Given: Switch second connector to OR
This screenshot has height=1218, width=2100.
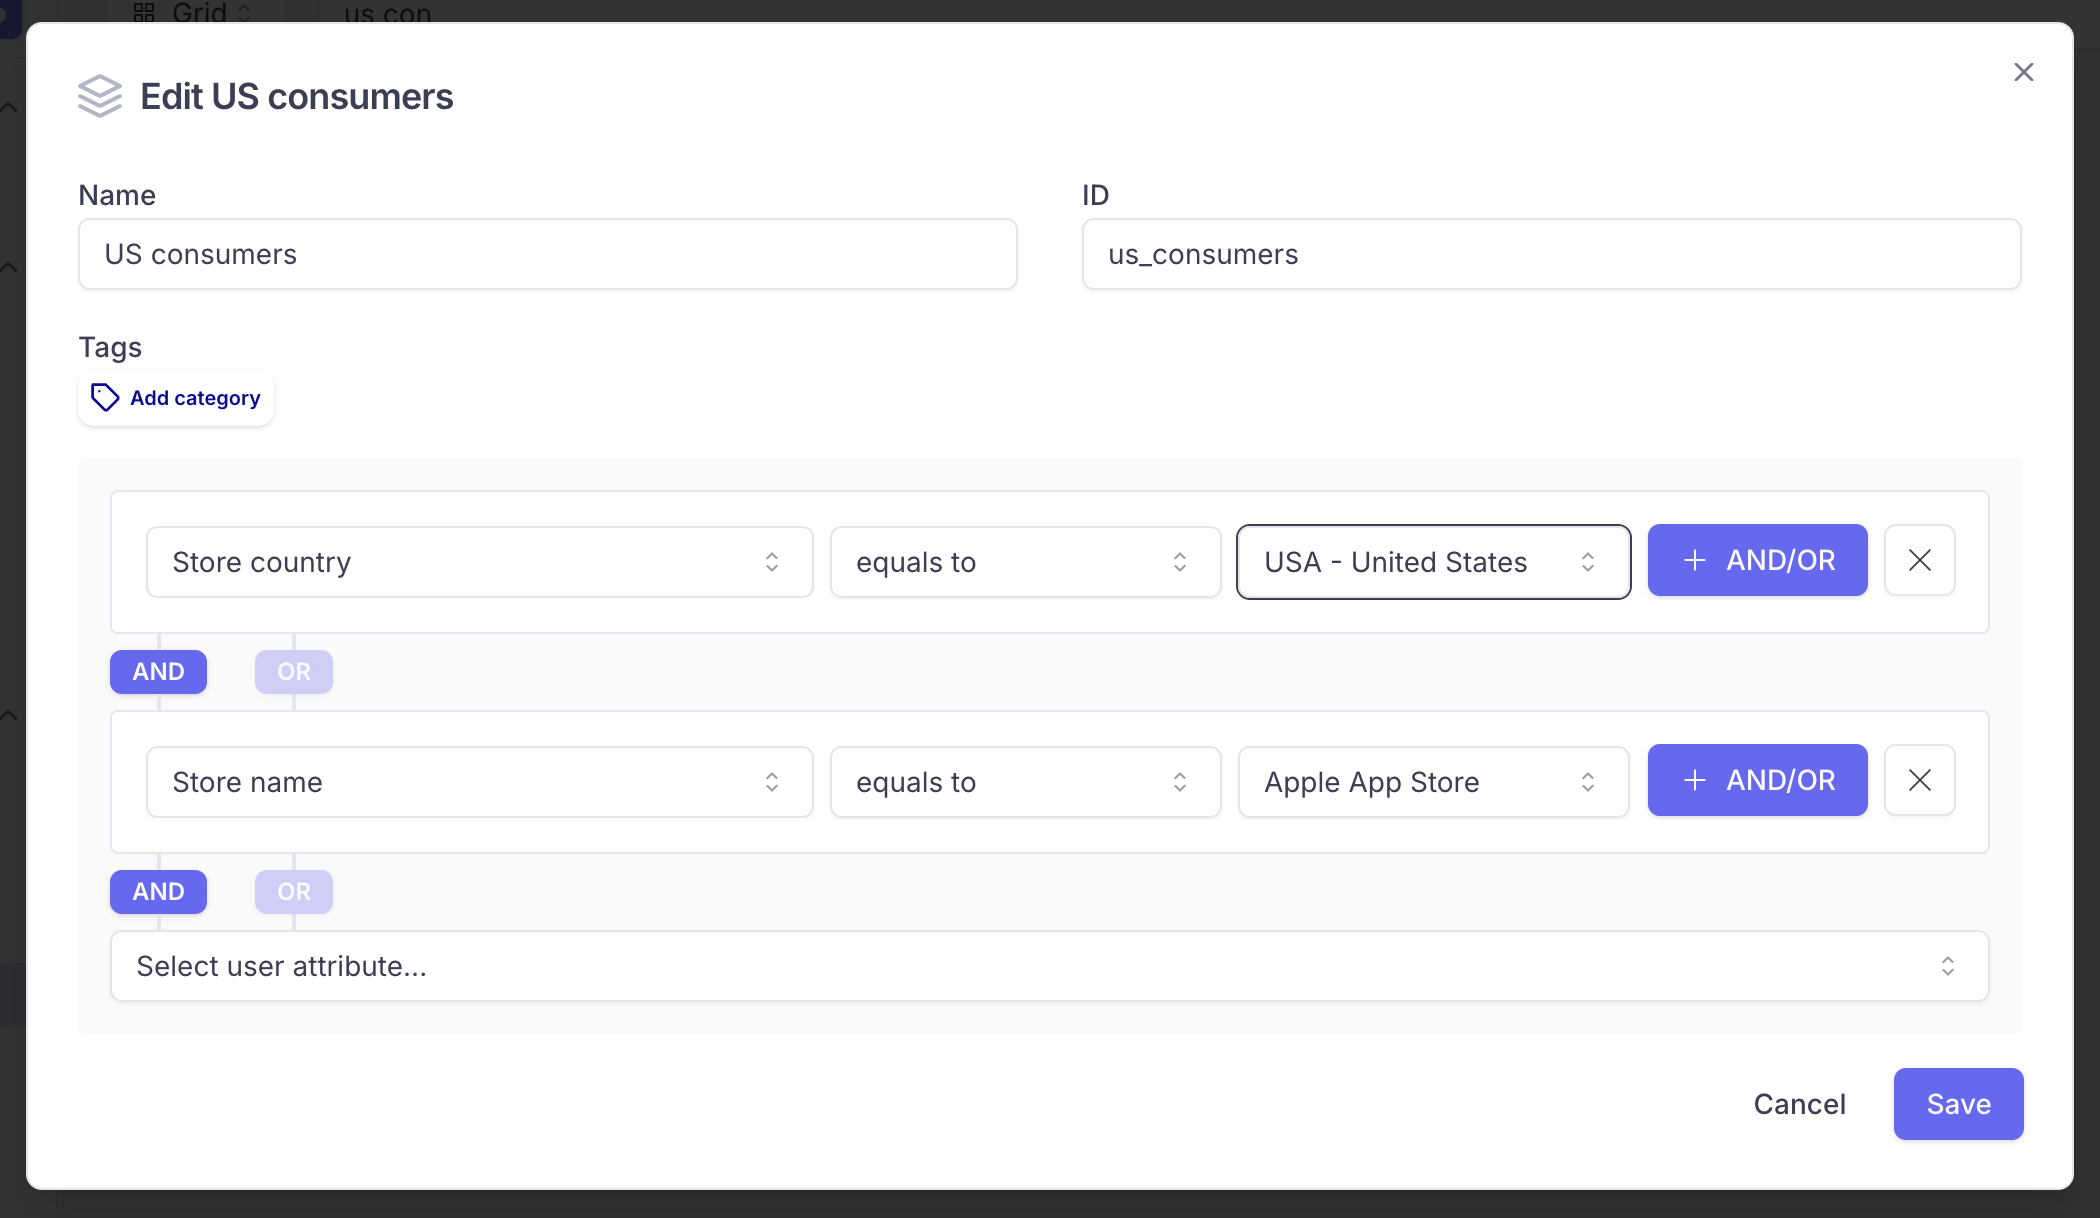Looking at the screenshot, I should (293, 892).
